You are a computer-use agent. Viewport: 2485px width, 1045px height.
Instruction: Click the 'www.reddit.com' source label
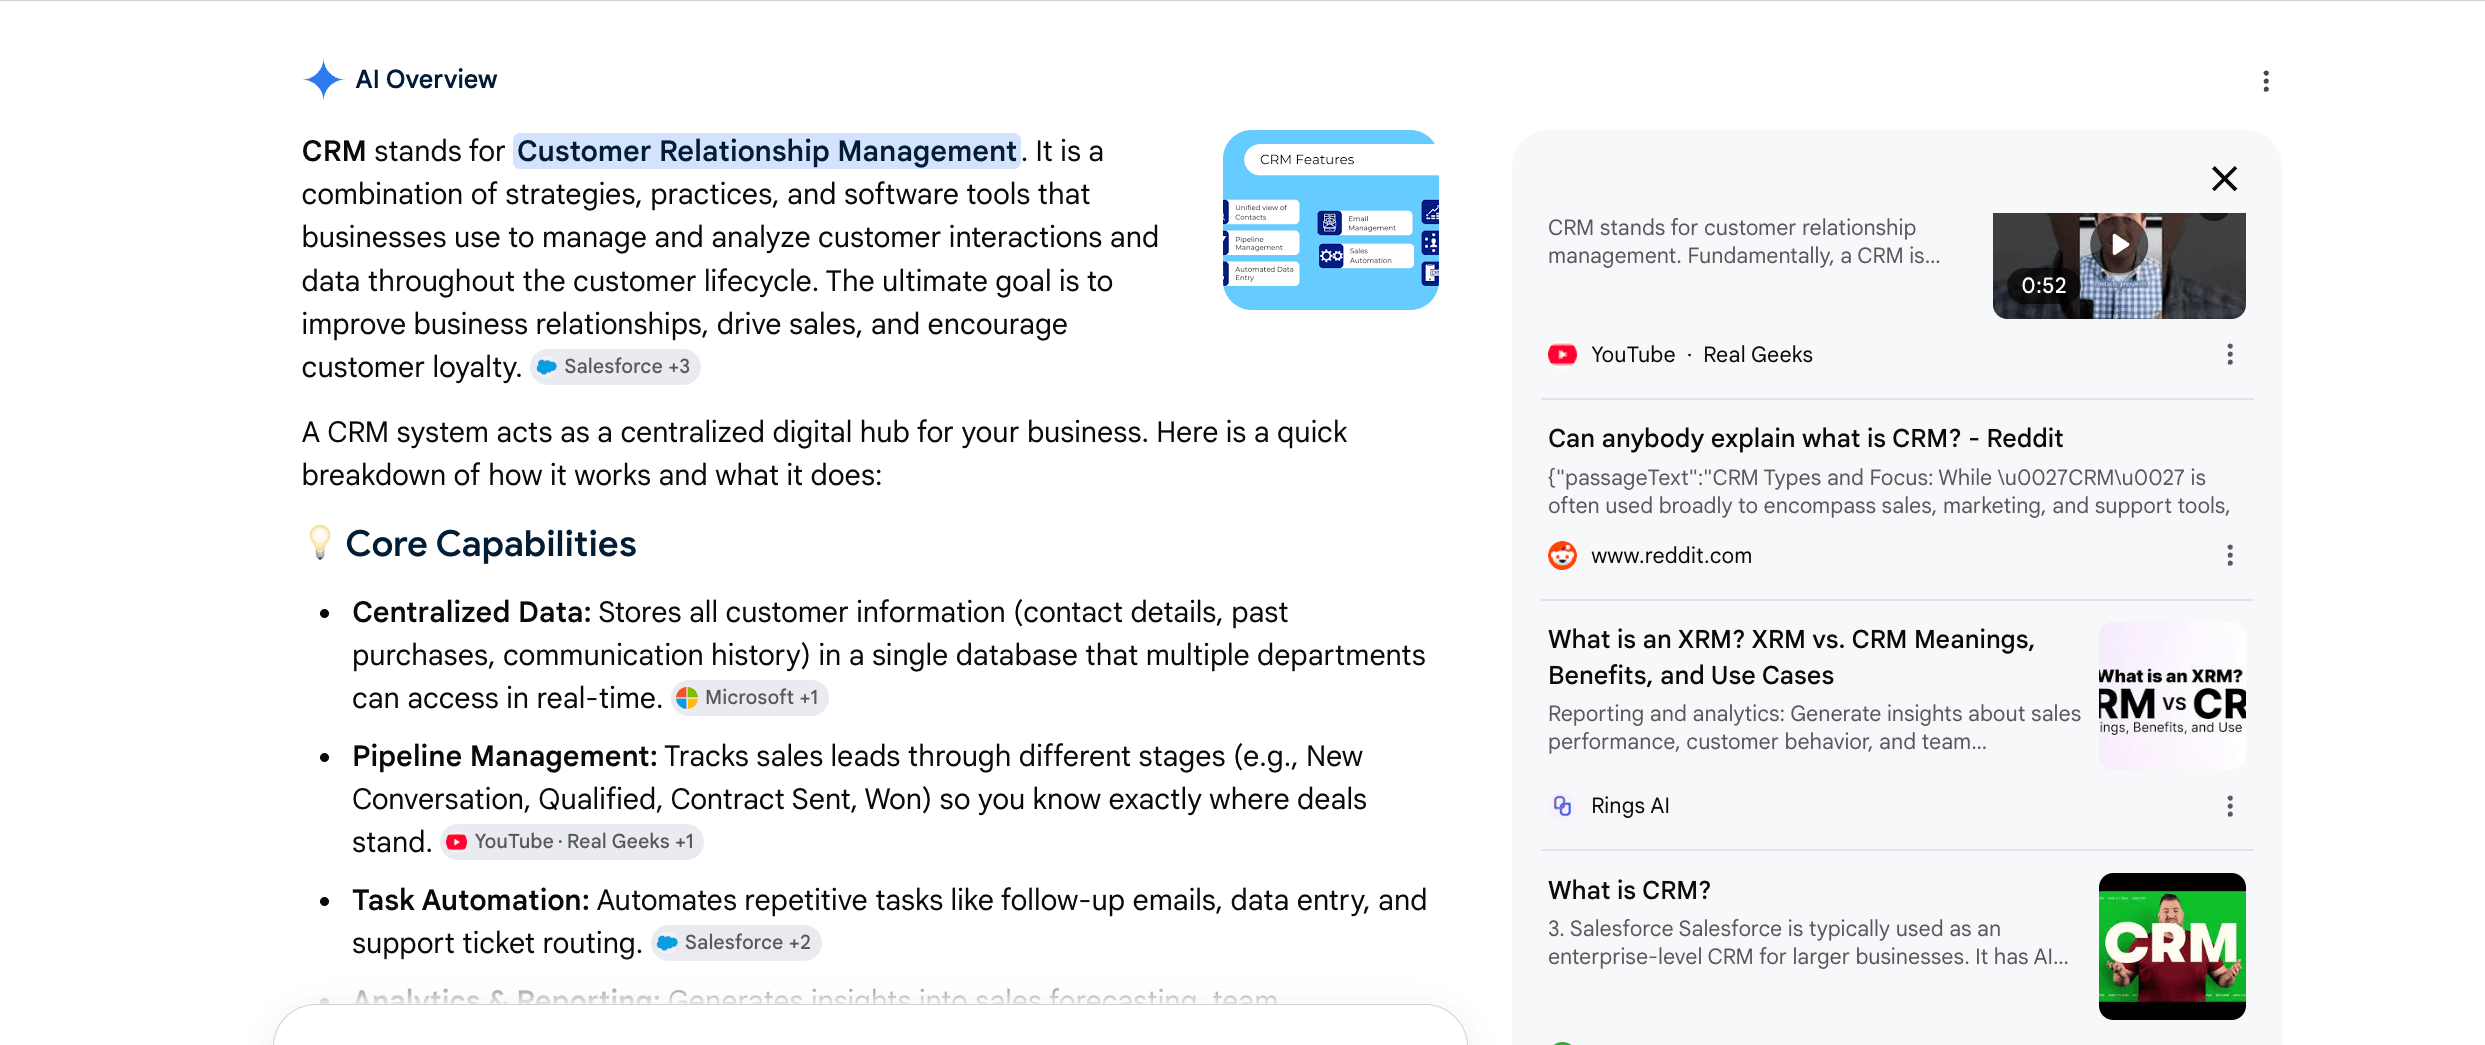point(1671,555)
